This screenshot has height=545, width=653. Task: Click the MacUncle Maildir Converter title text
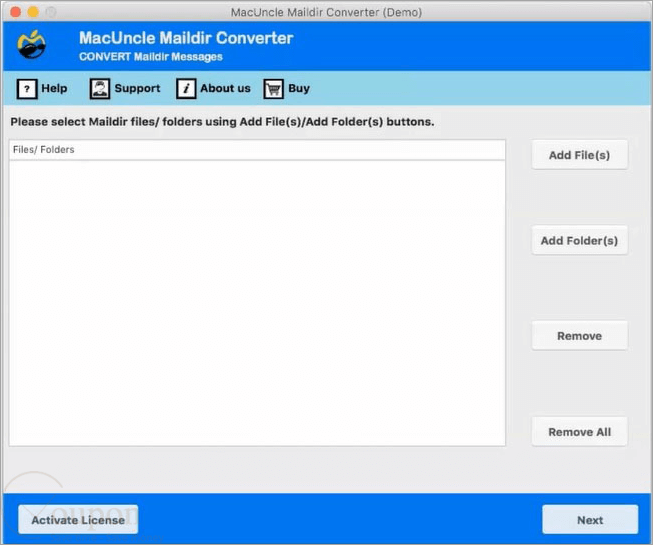point(186,38)
